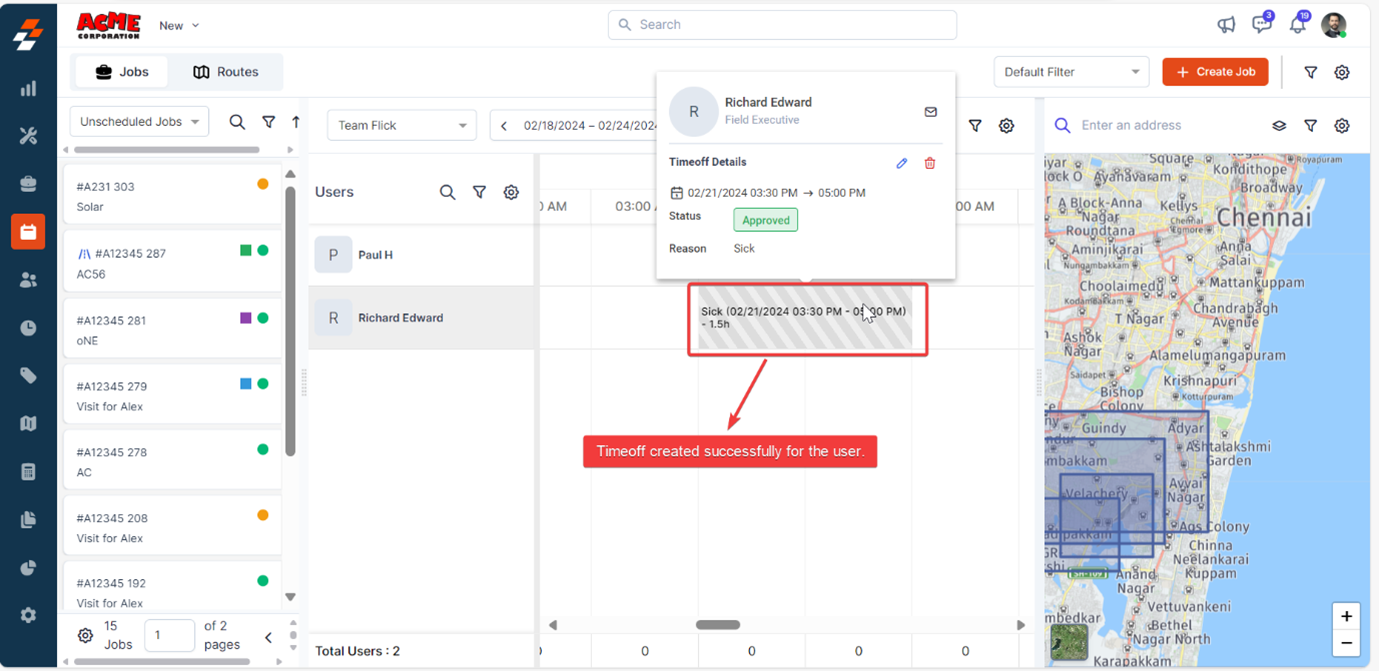Click the pencil edit icon in Timeoff Details

coord(901,163)
